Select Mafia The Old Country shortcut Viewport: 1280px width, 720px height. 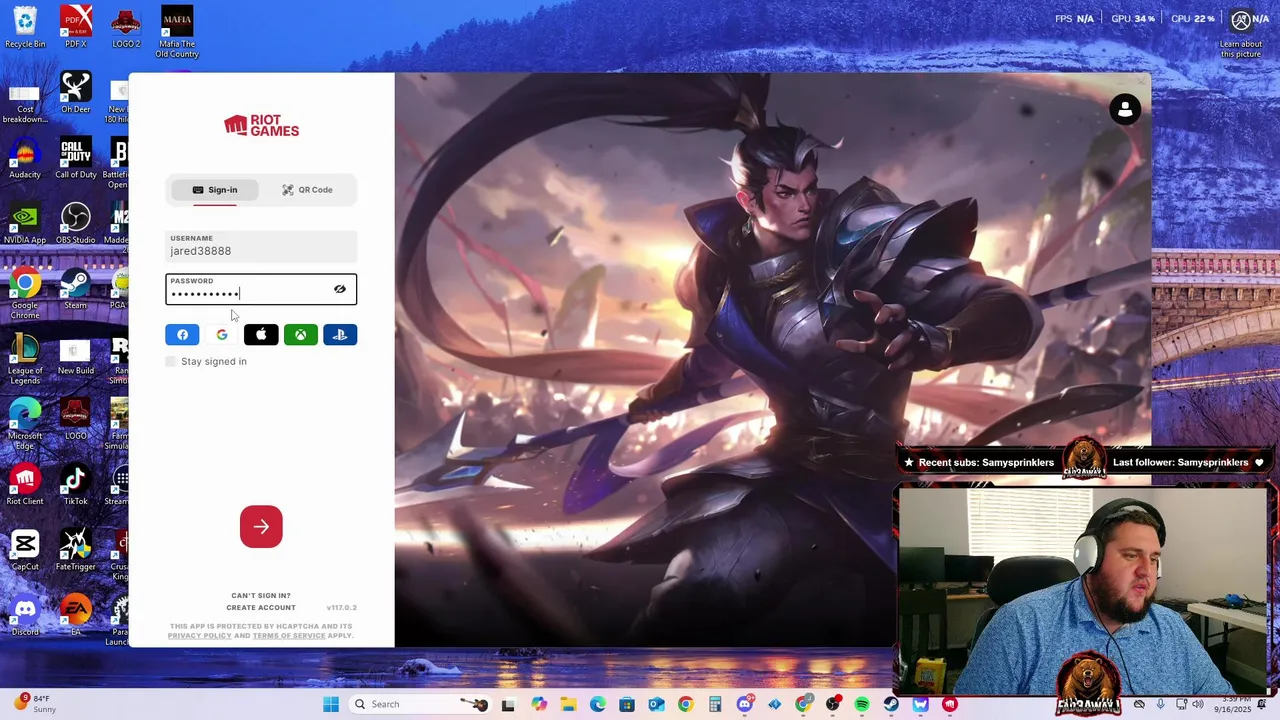(x=177, y=32)
